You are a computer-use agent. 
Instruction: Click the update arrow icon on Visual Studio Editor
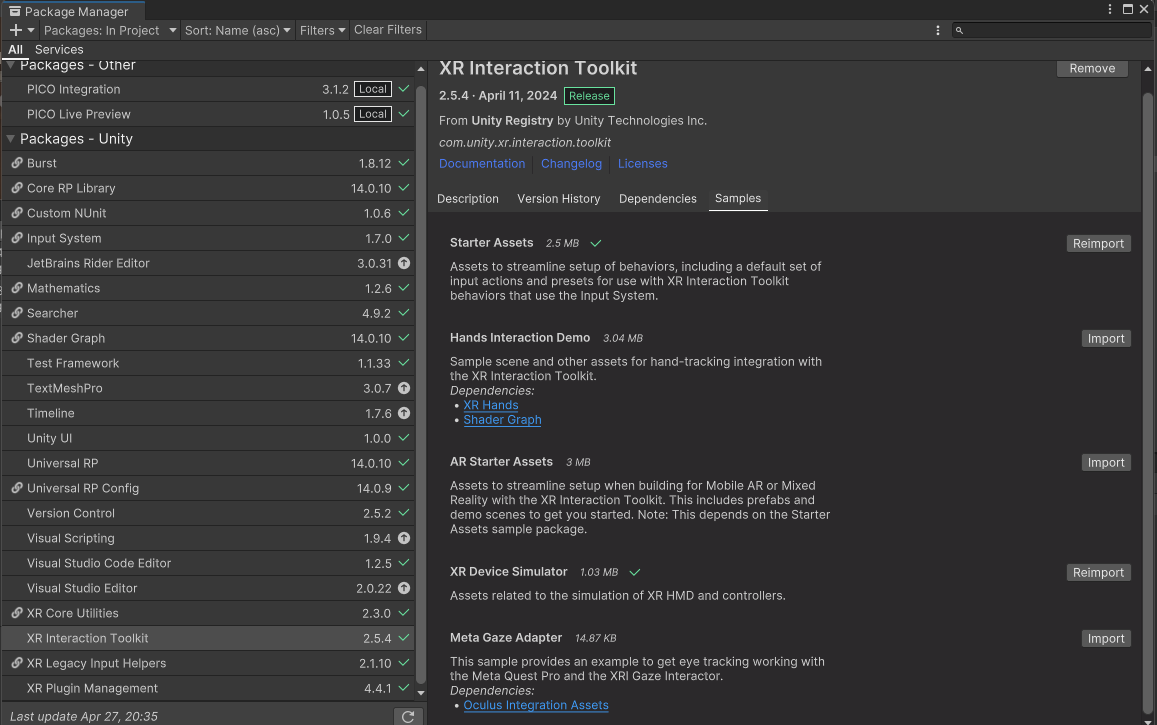(x=404, y=589)
